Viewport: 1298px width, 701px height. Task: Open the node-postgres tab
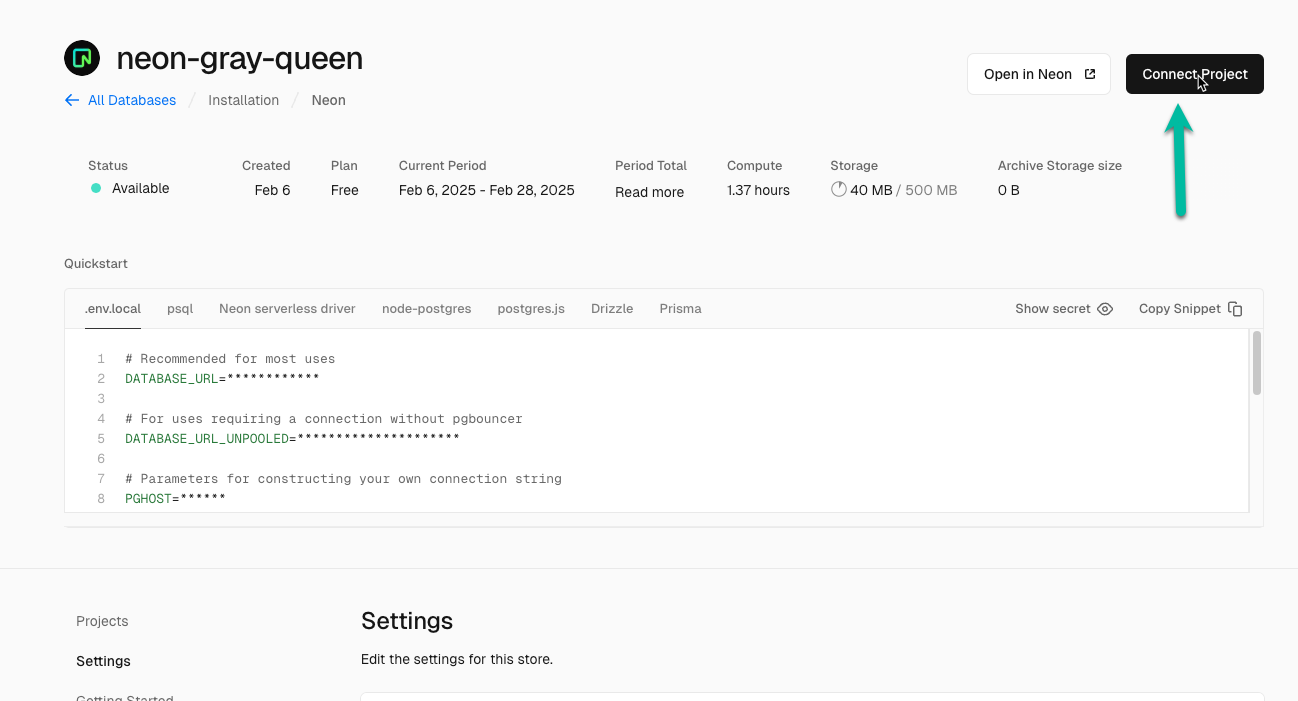click(426, 309)
